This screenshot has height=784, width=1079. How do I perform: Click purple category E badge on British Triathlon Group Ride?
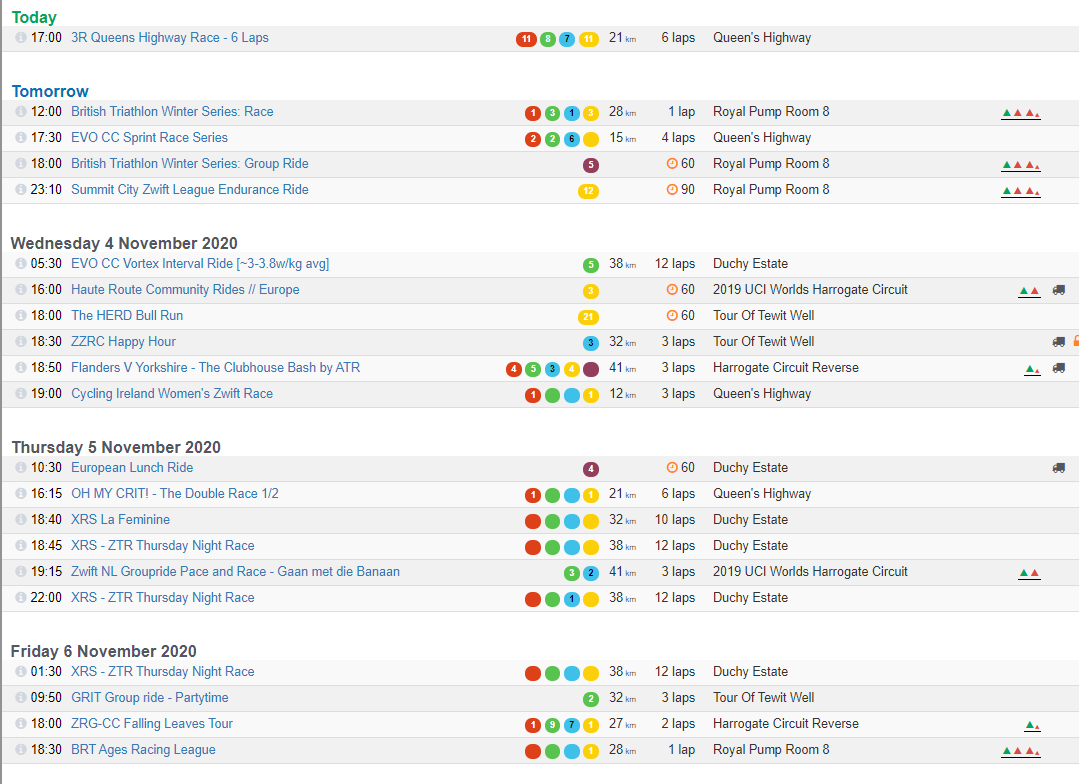pos(590,165)
